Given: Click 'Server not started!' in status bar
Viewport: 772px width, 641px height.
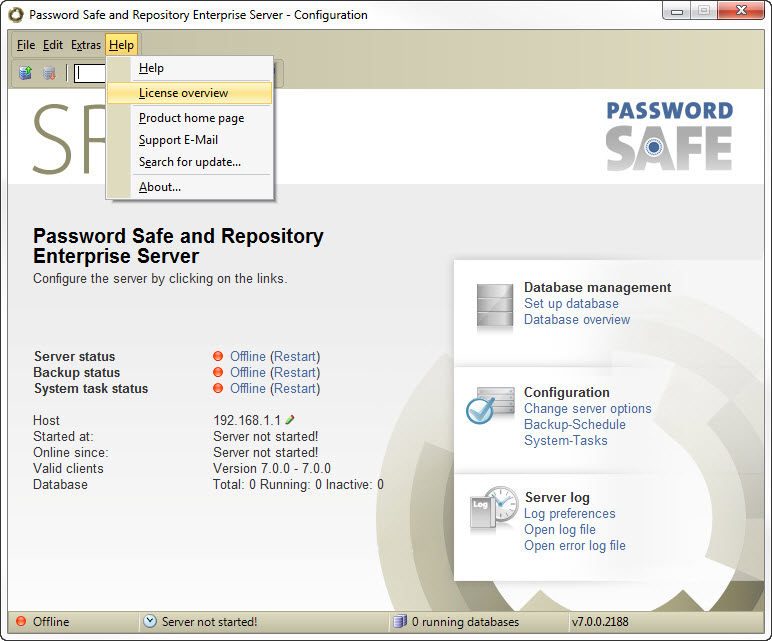Looking at the screenshot, I should coord(209,622).
